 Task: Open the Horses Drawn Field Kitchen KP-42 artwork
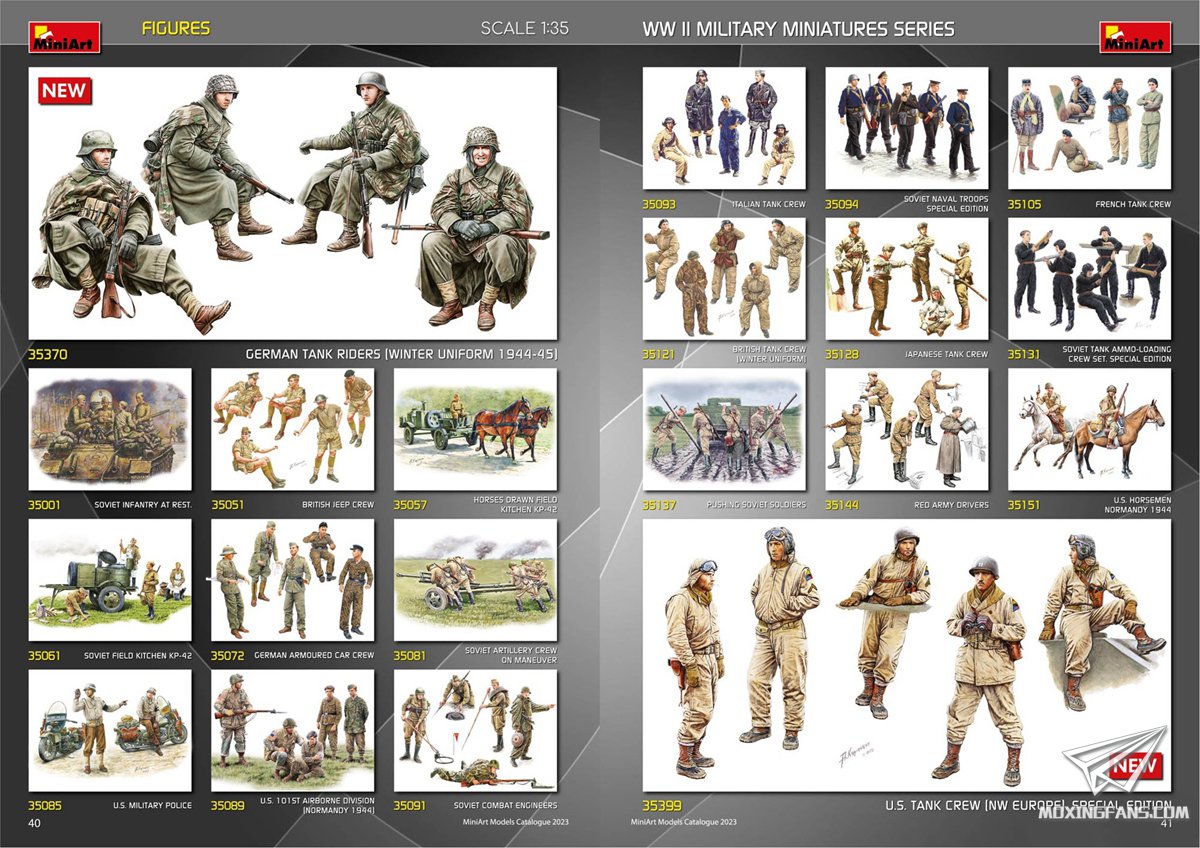click(x=476, y=430)
